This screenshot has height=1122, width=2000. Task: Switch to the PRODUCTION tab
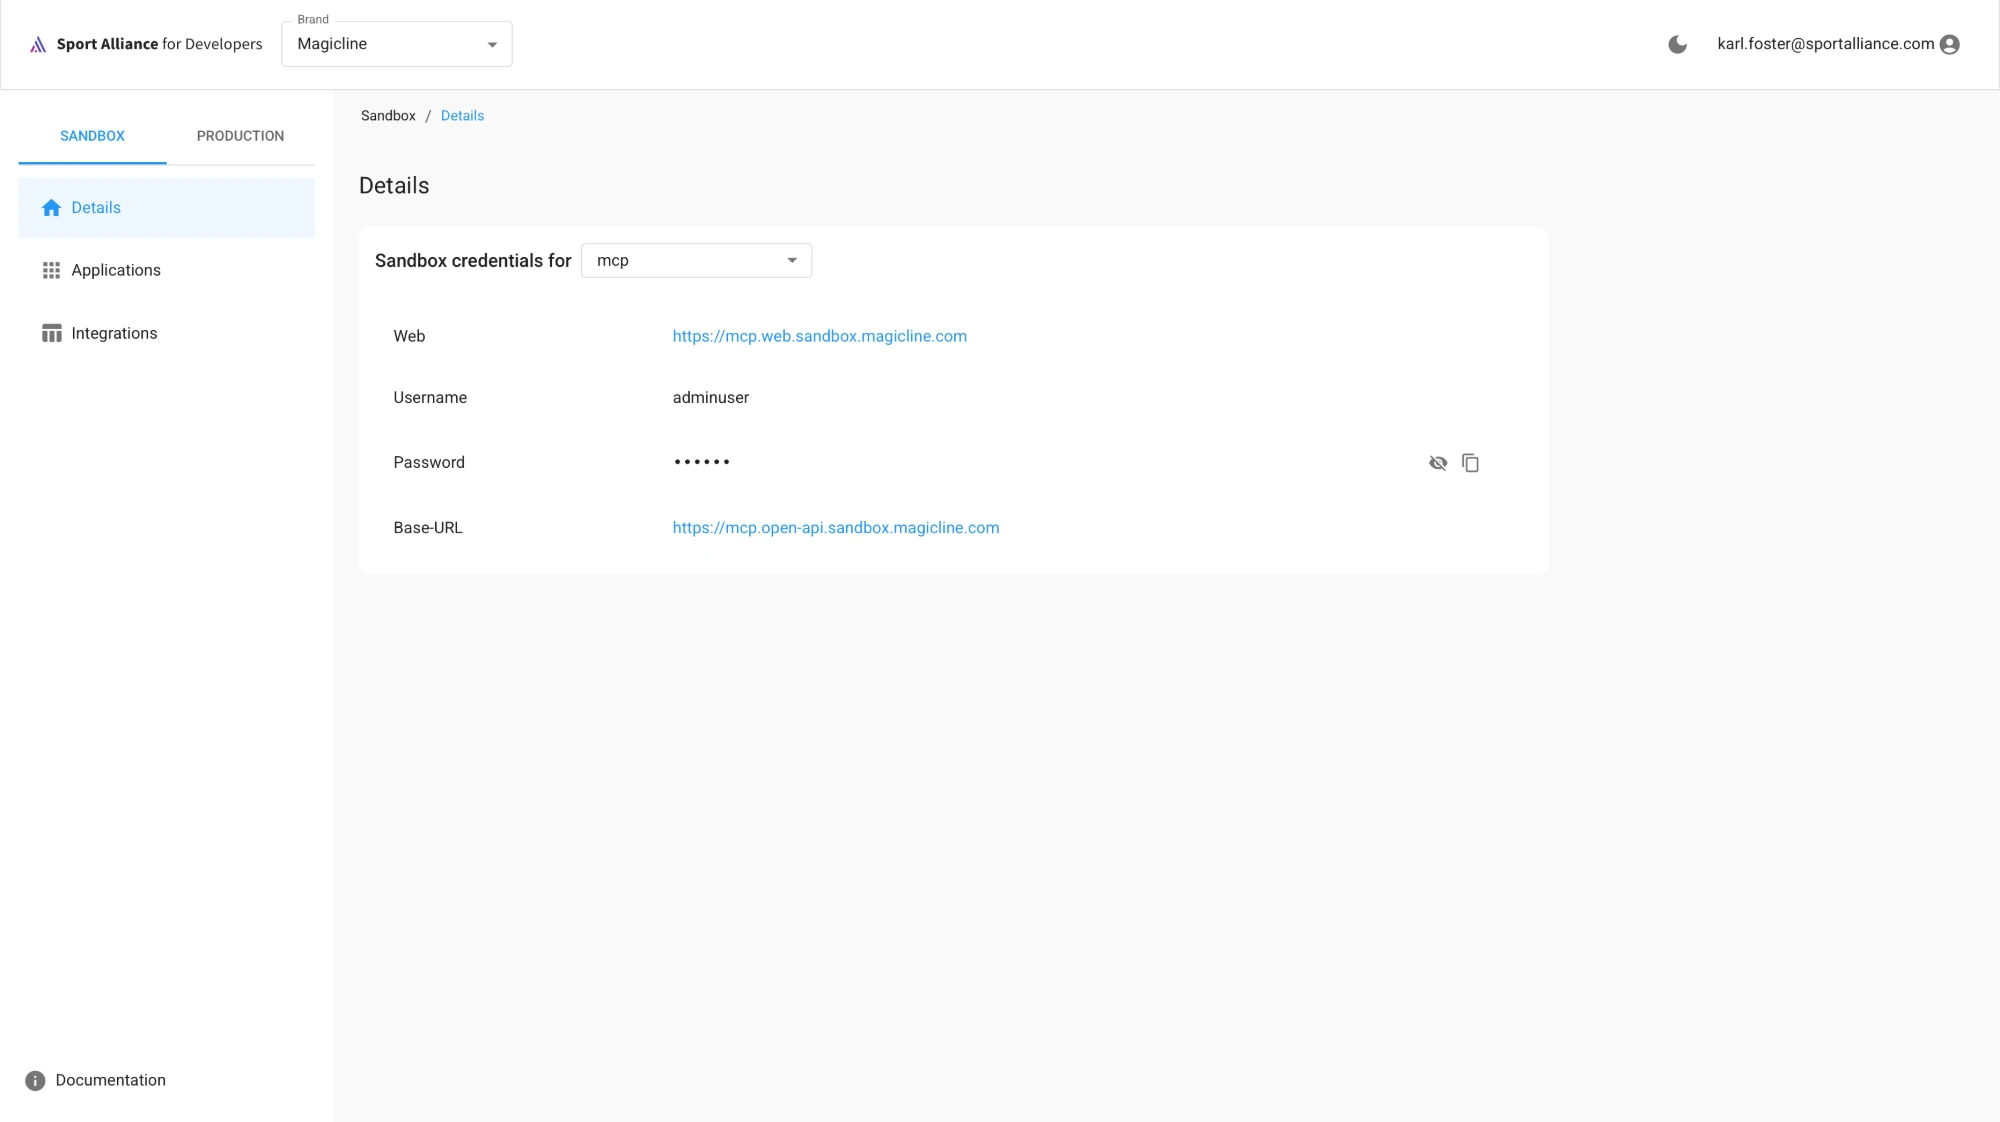(x=240, y=136)
